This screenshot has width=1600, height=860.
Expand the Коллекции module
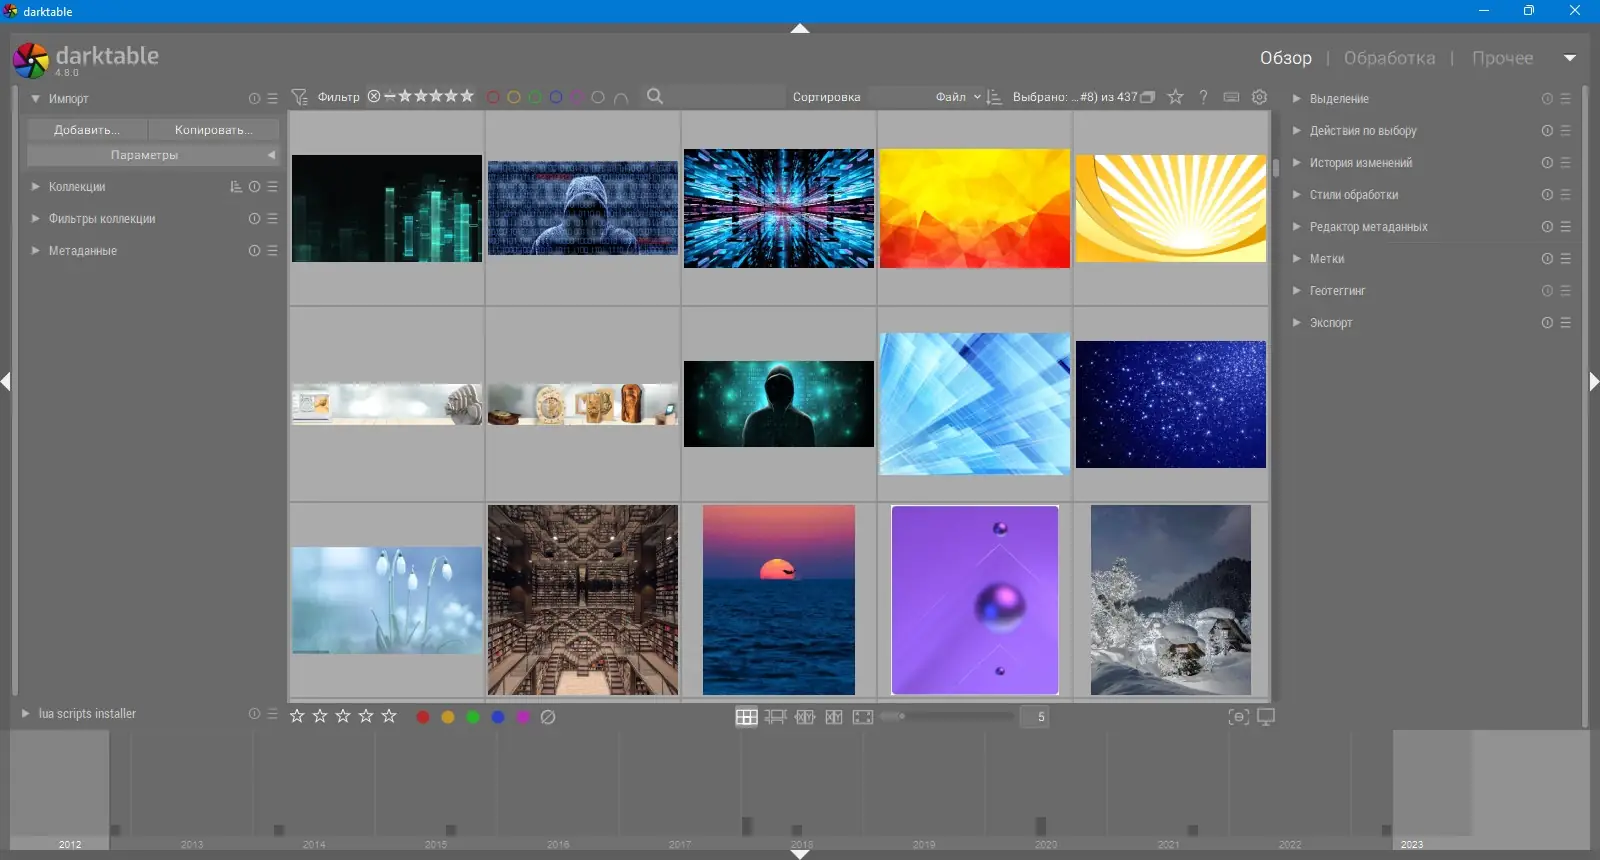35,187
